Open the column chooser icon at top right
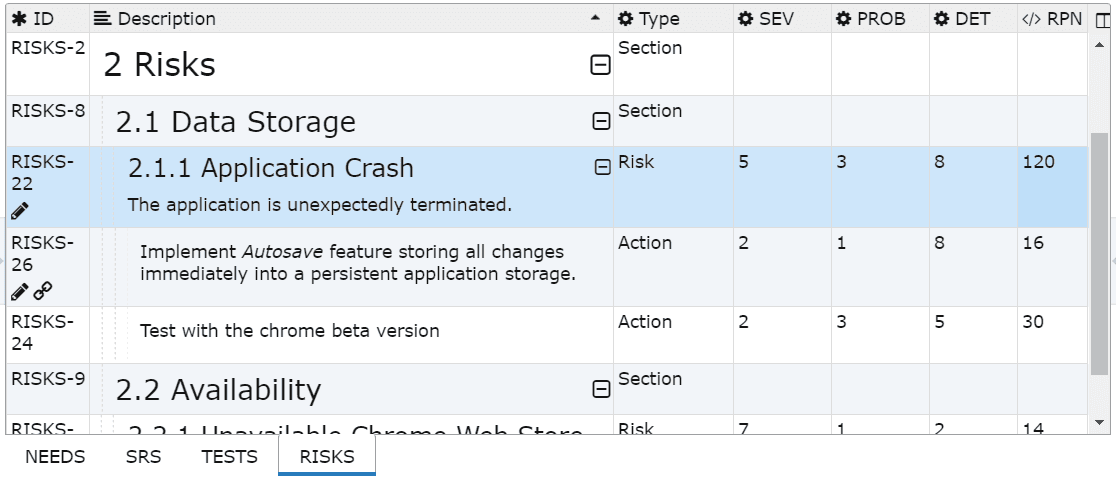 (1103, 19)
